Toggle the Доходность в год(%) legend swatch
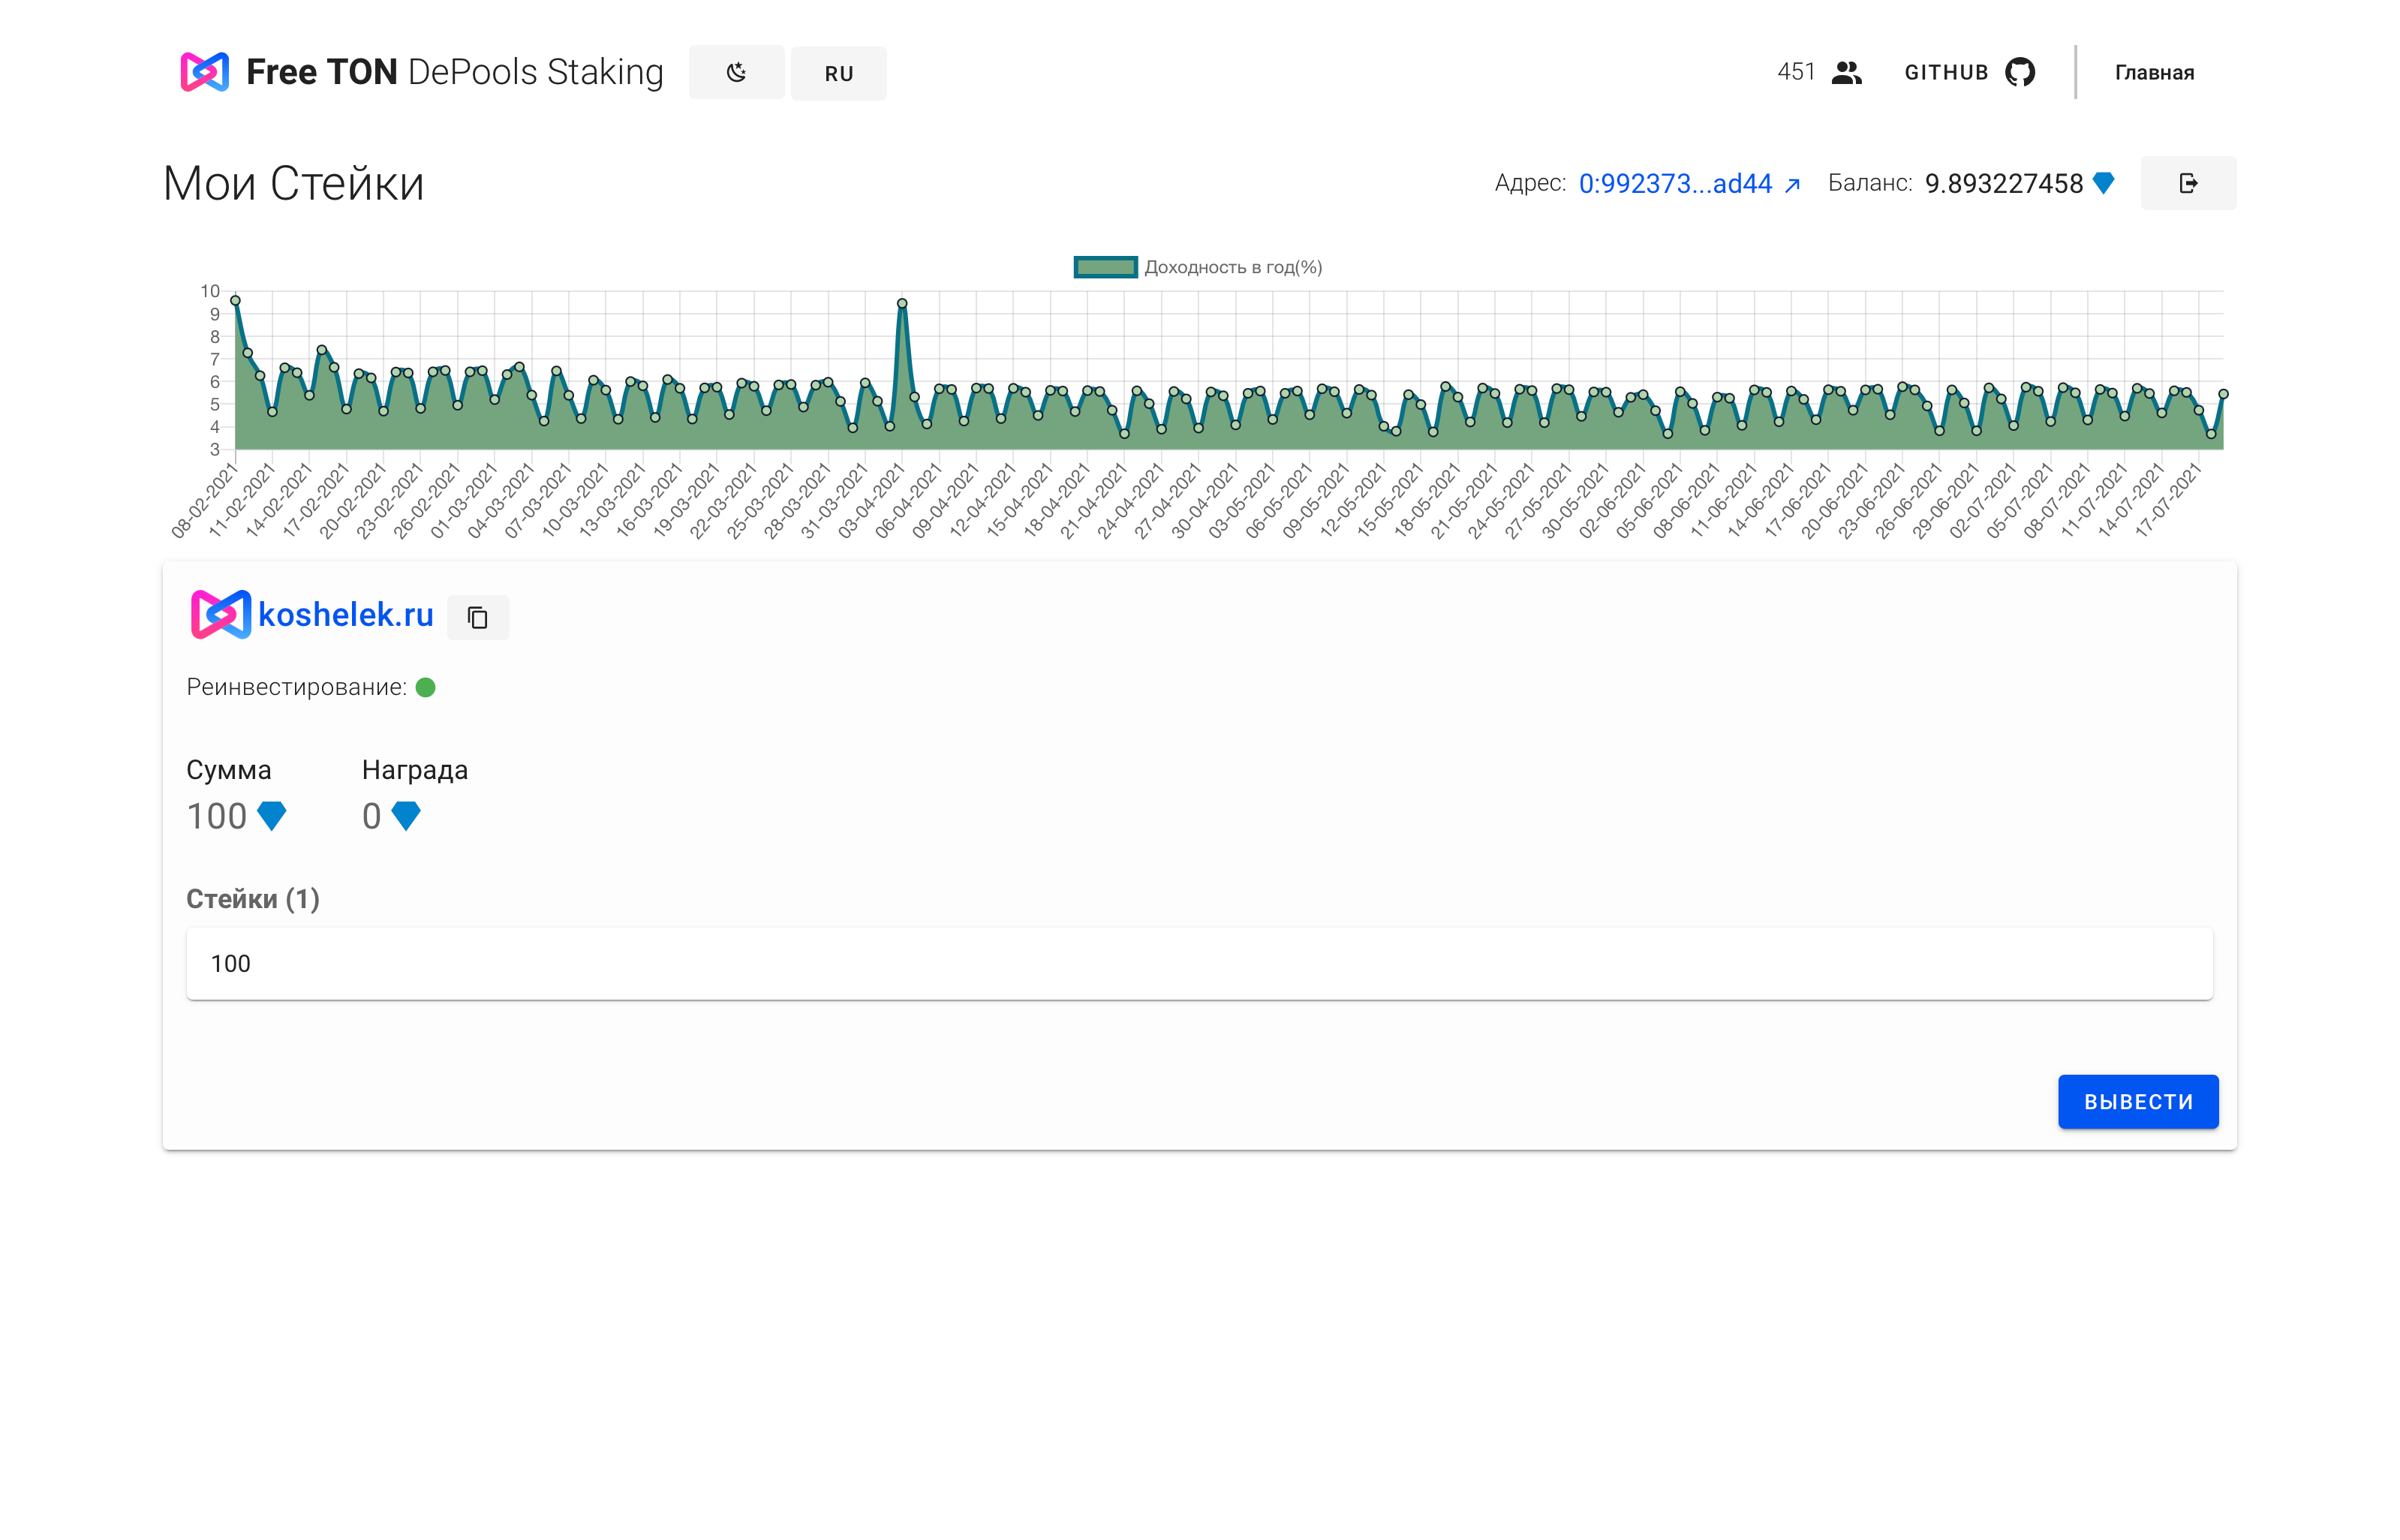 [x=1105, y=267]
